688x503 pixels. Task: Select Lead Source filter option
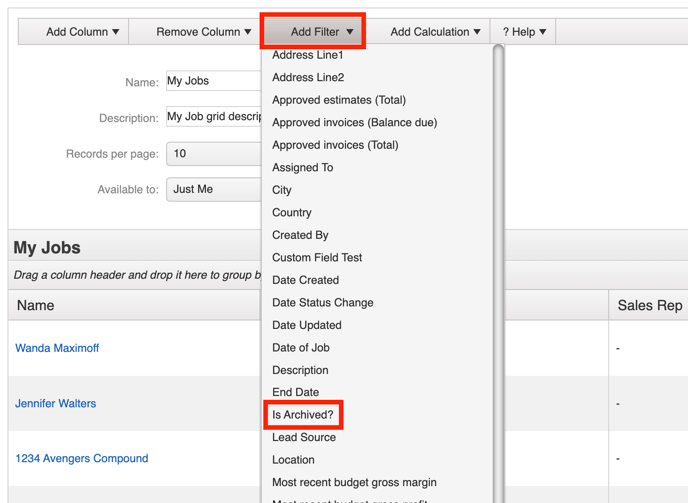(x=304, y=437)
